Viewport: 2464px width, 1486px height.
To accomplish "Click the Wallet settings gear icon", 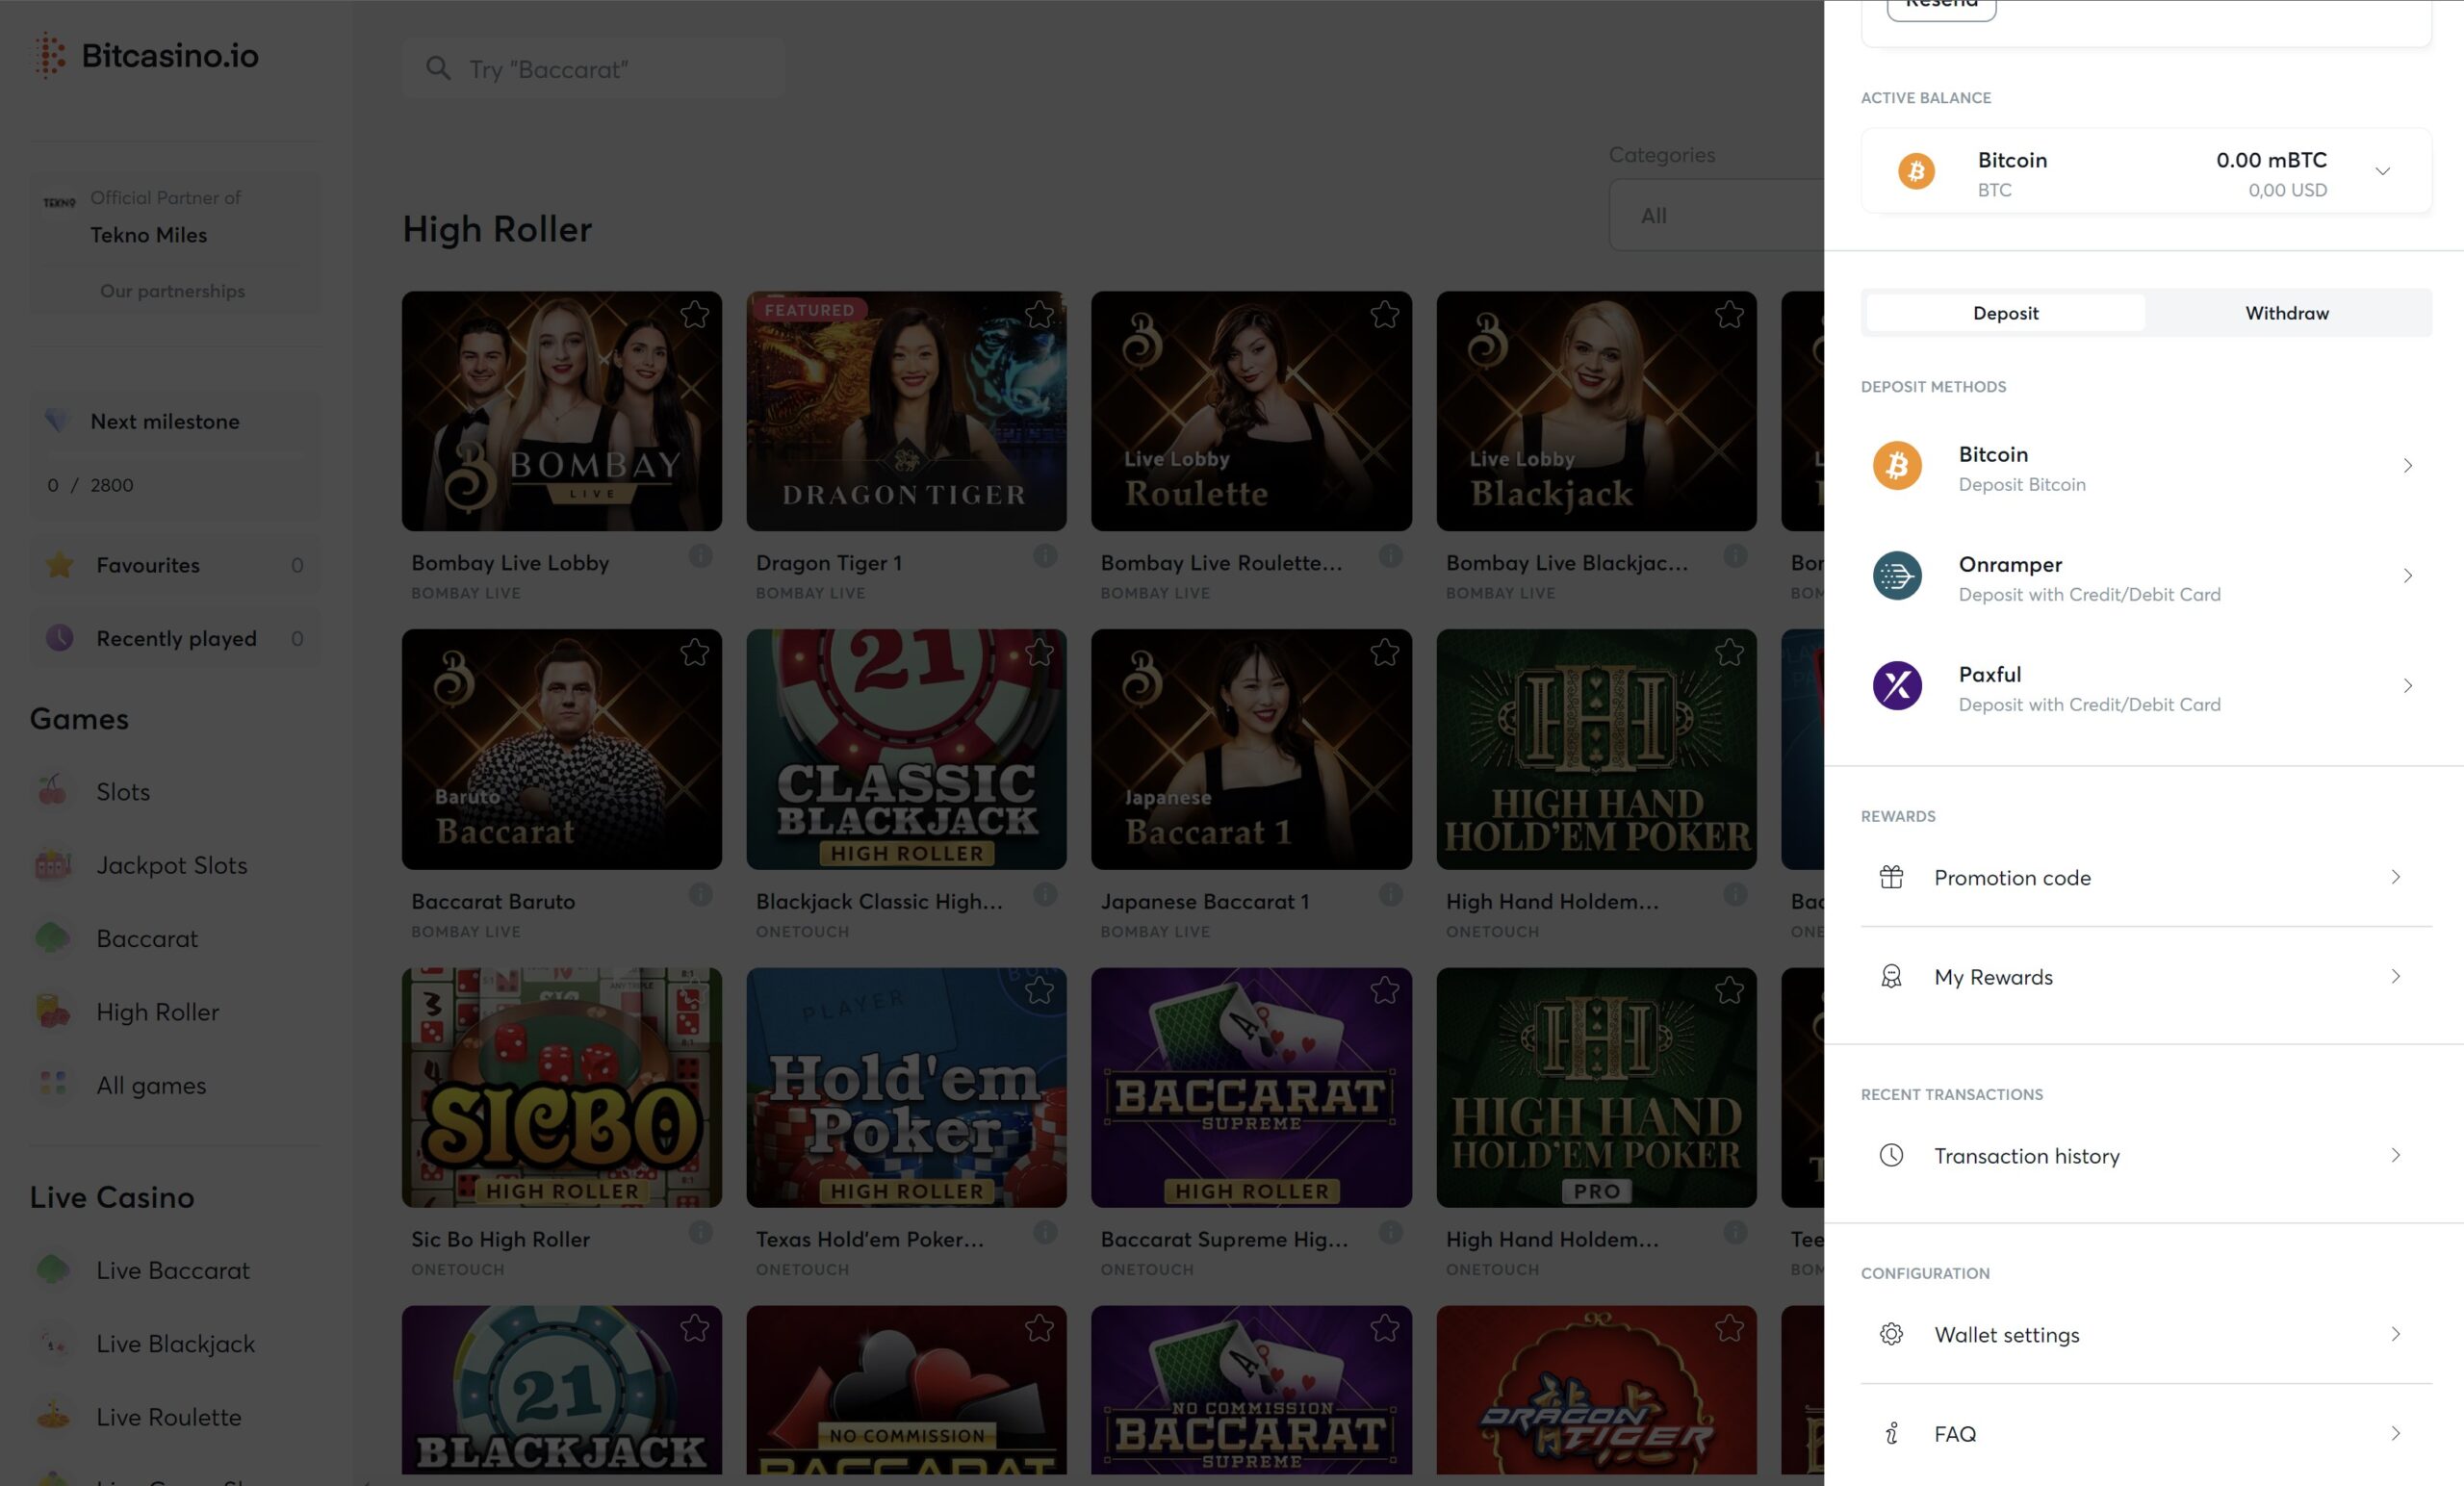I will 1891,1334.
